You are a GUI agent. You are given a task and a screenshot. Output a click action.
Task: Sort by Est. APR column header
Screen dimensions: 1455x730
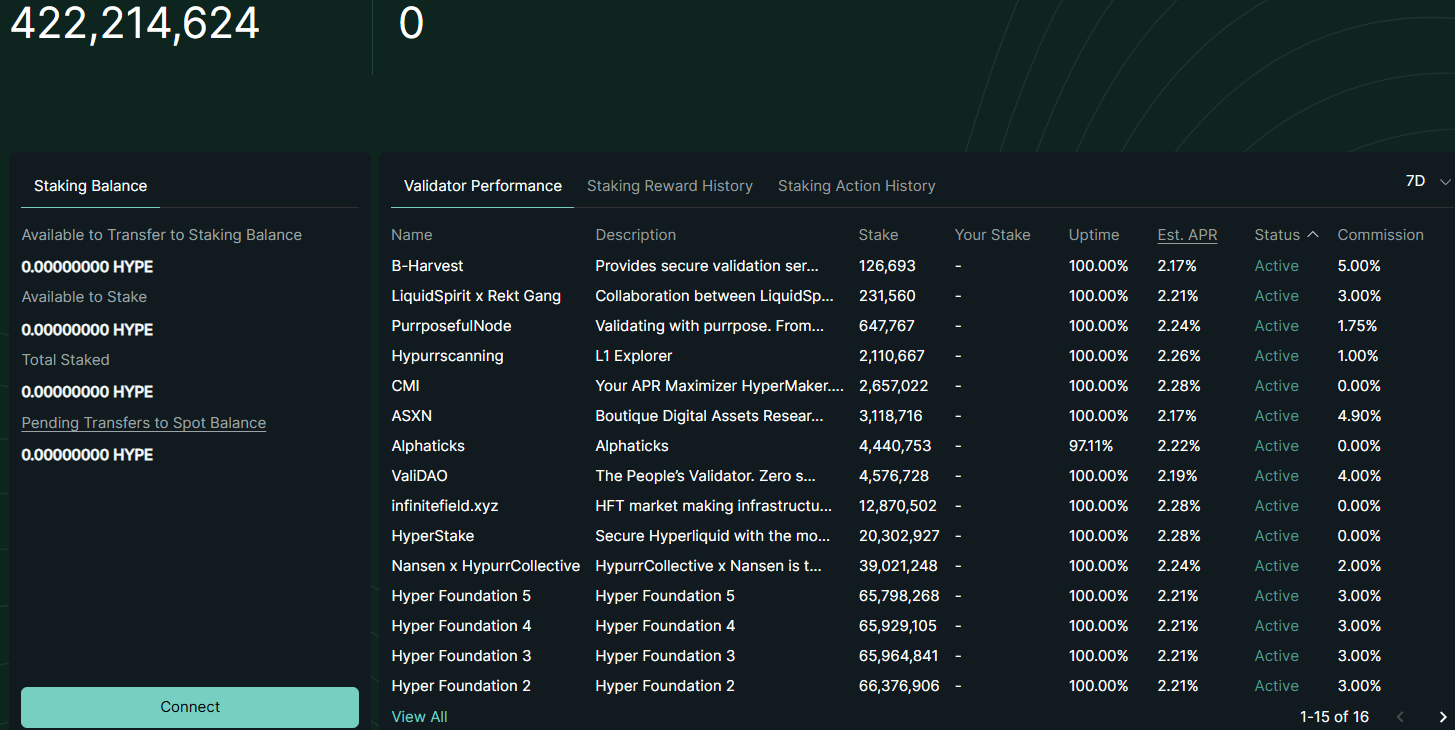[x=1188, y=235]
